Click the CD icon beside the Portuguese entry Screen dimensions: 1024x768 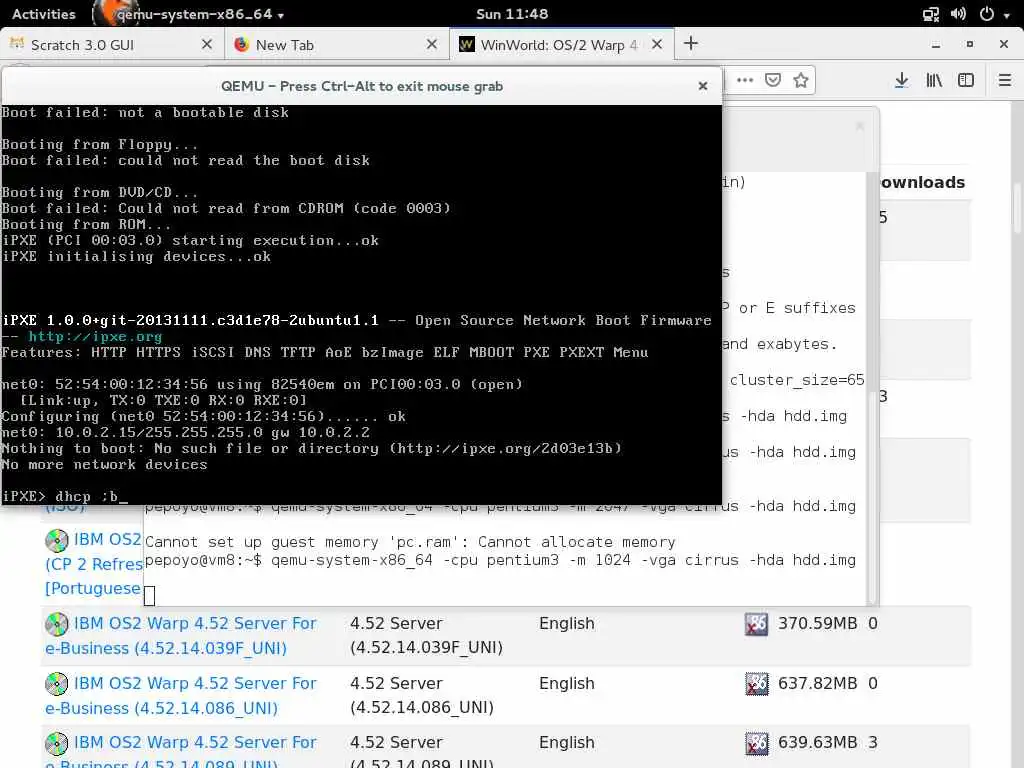pos(57,540)
